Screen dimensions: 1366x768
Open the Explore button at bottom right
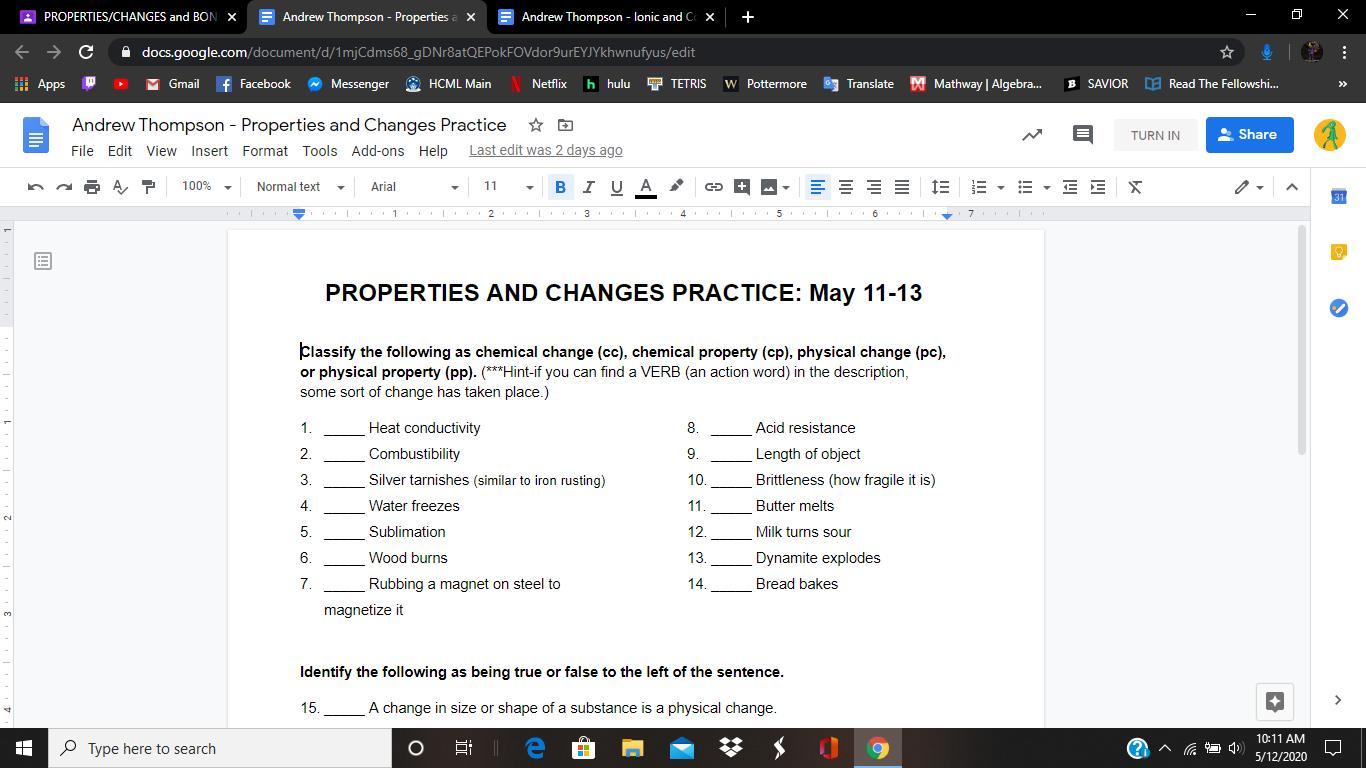click(1274, 701)
